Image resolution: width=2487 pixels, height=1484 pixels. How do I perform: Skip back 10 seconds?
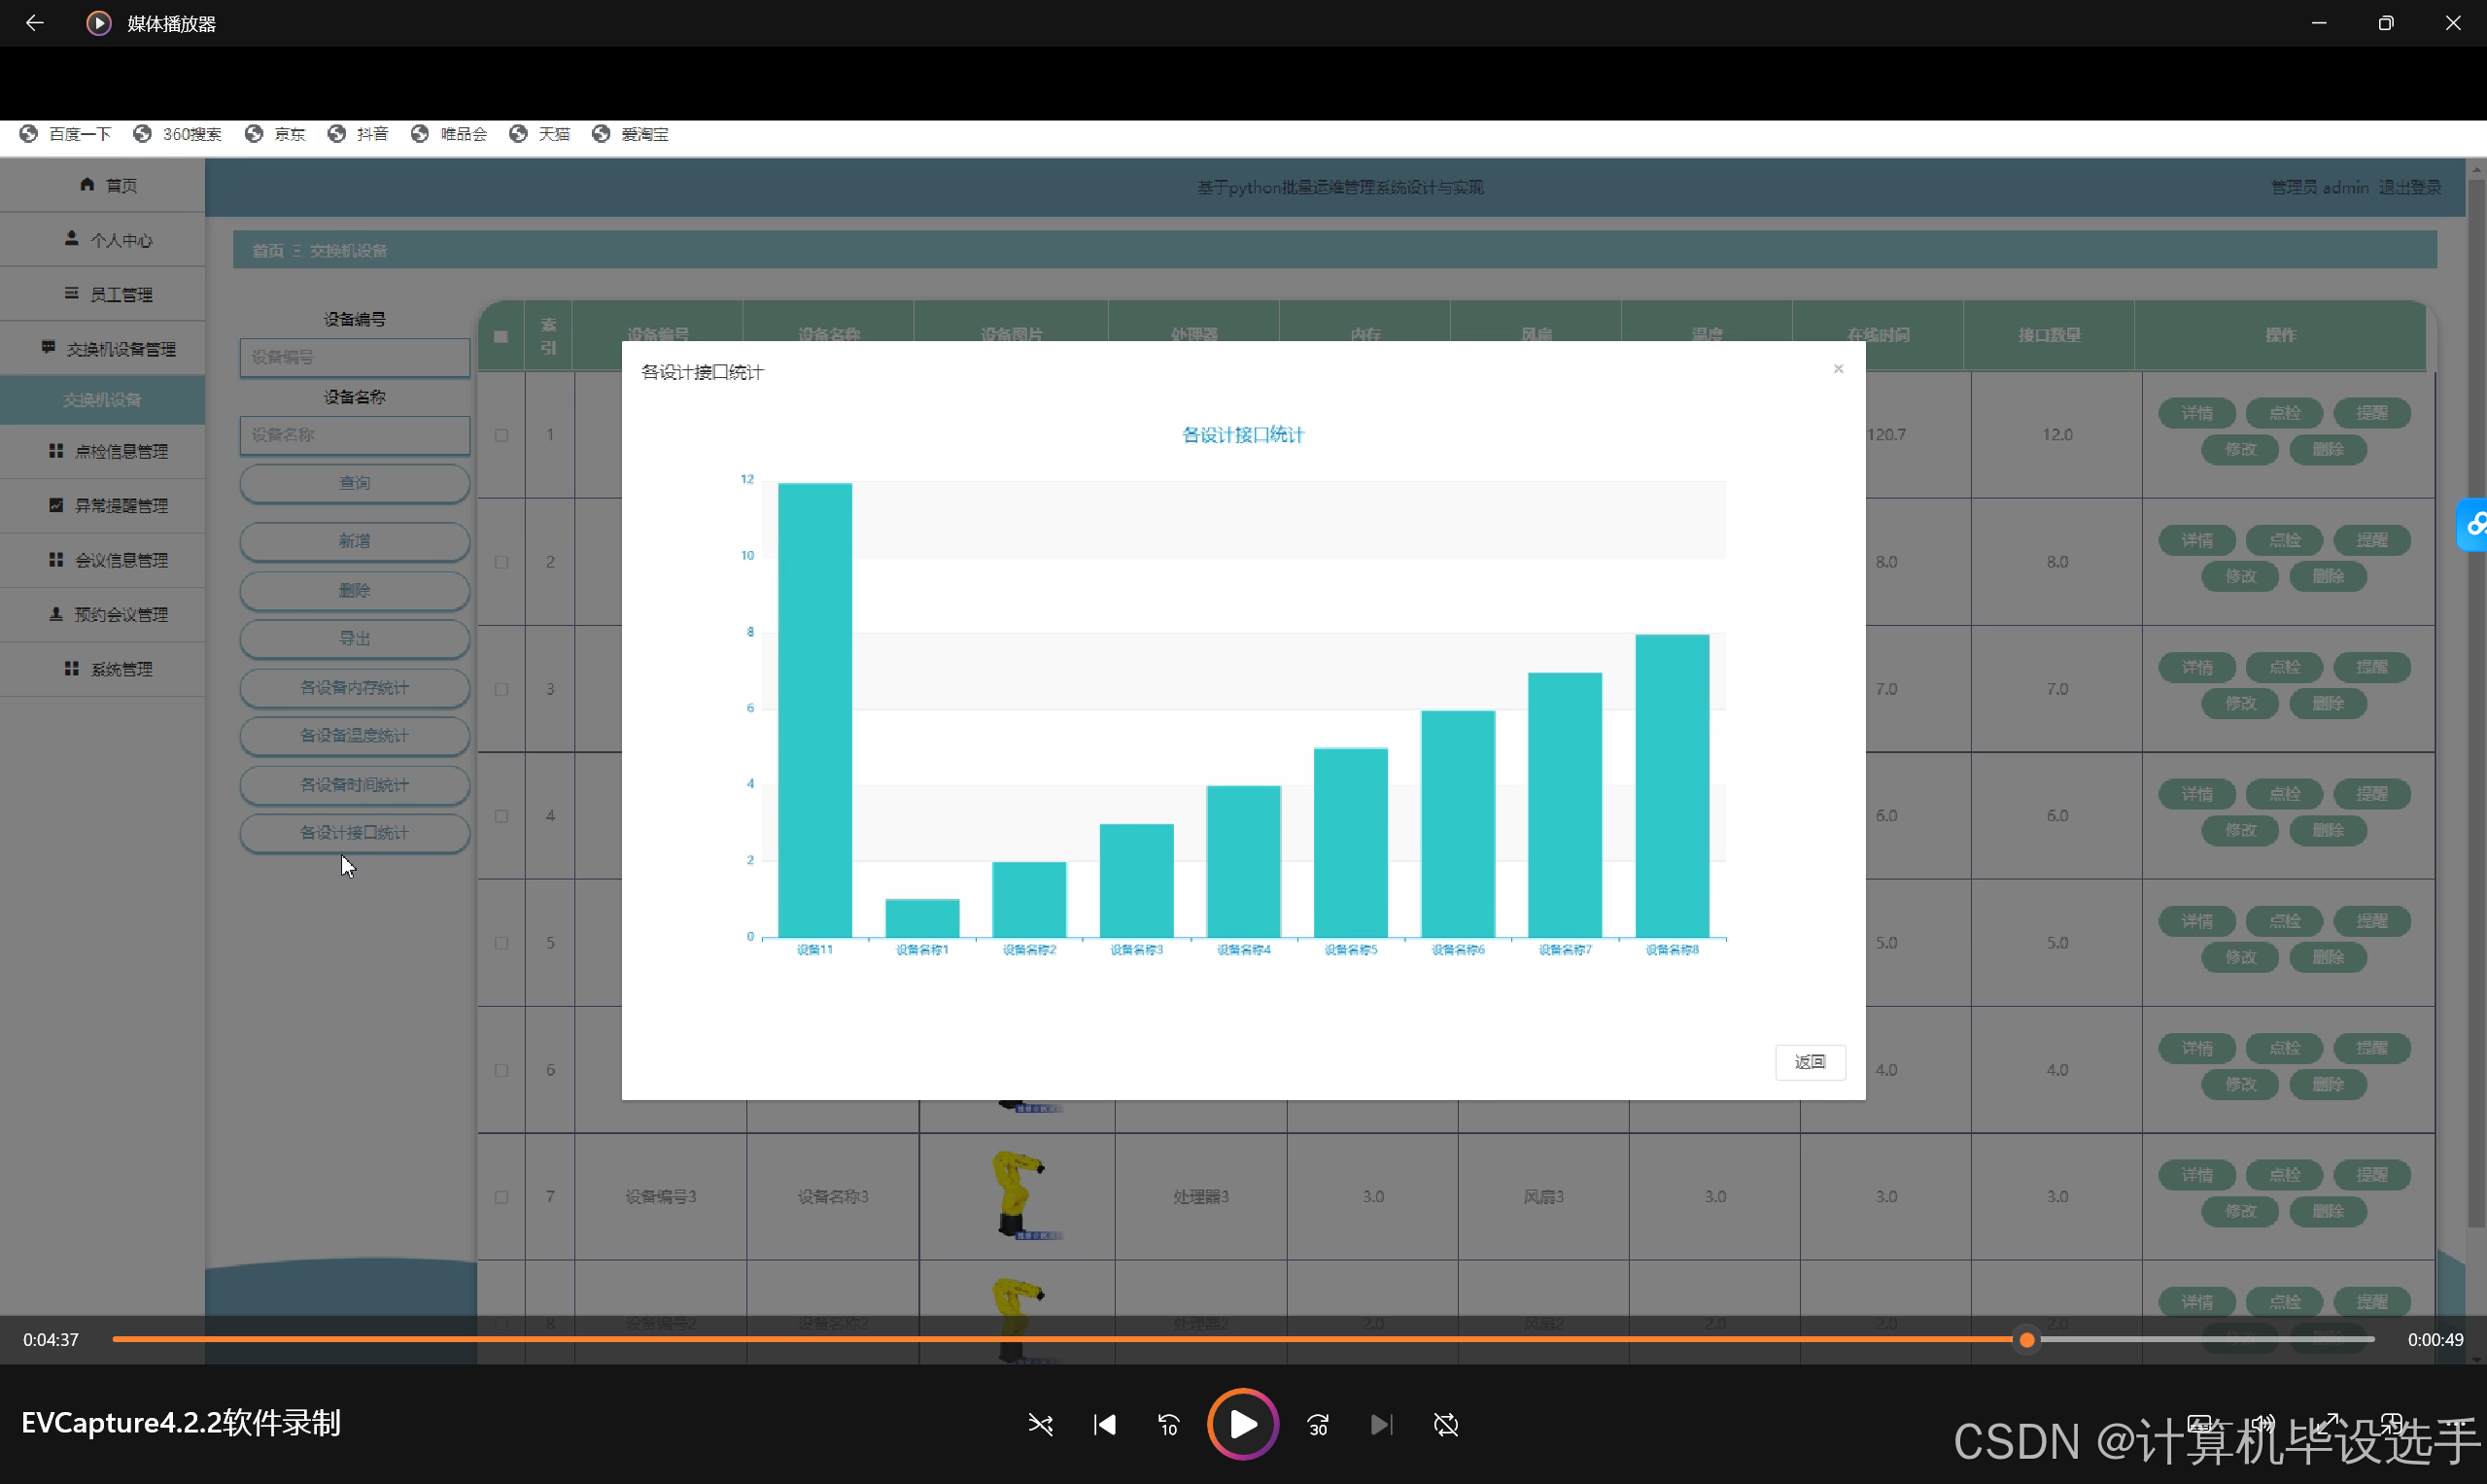click(1168, 1424)
